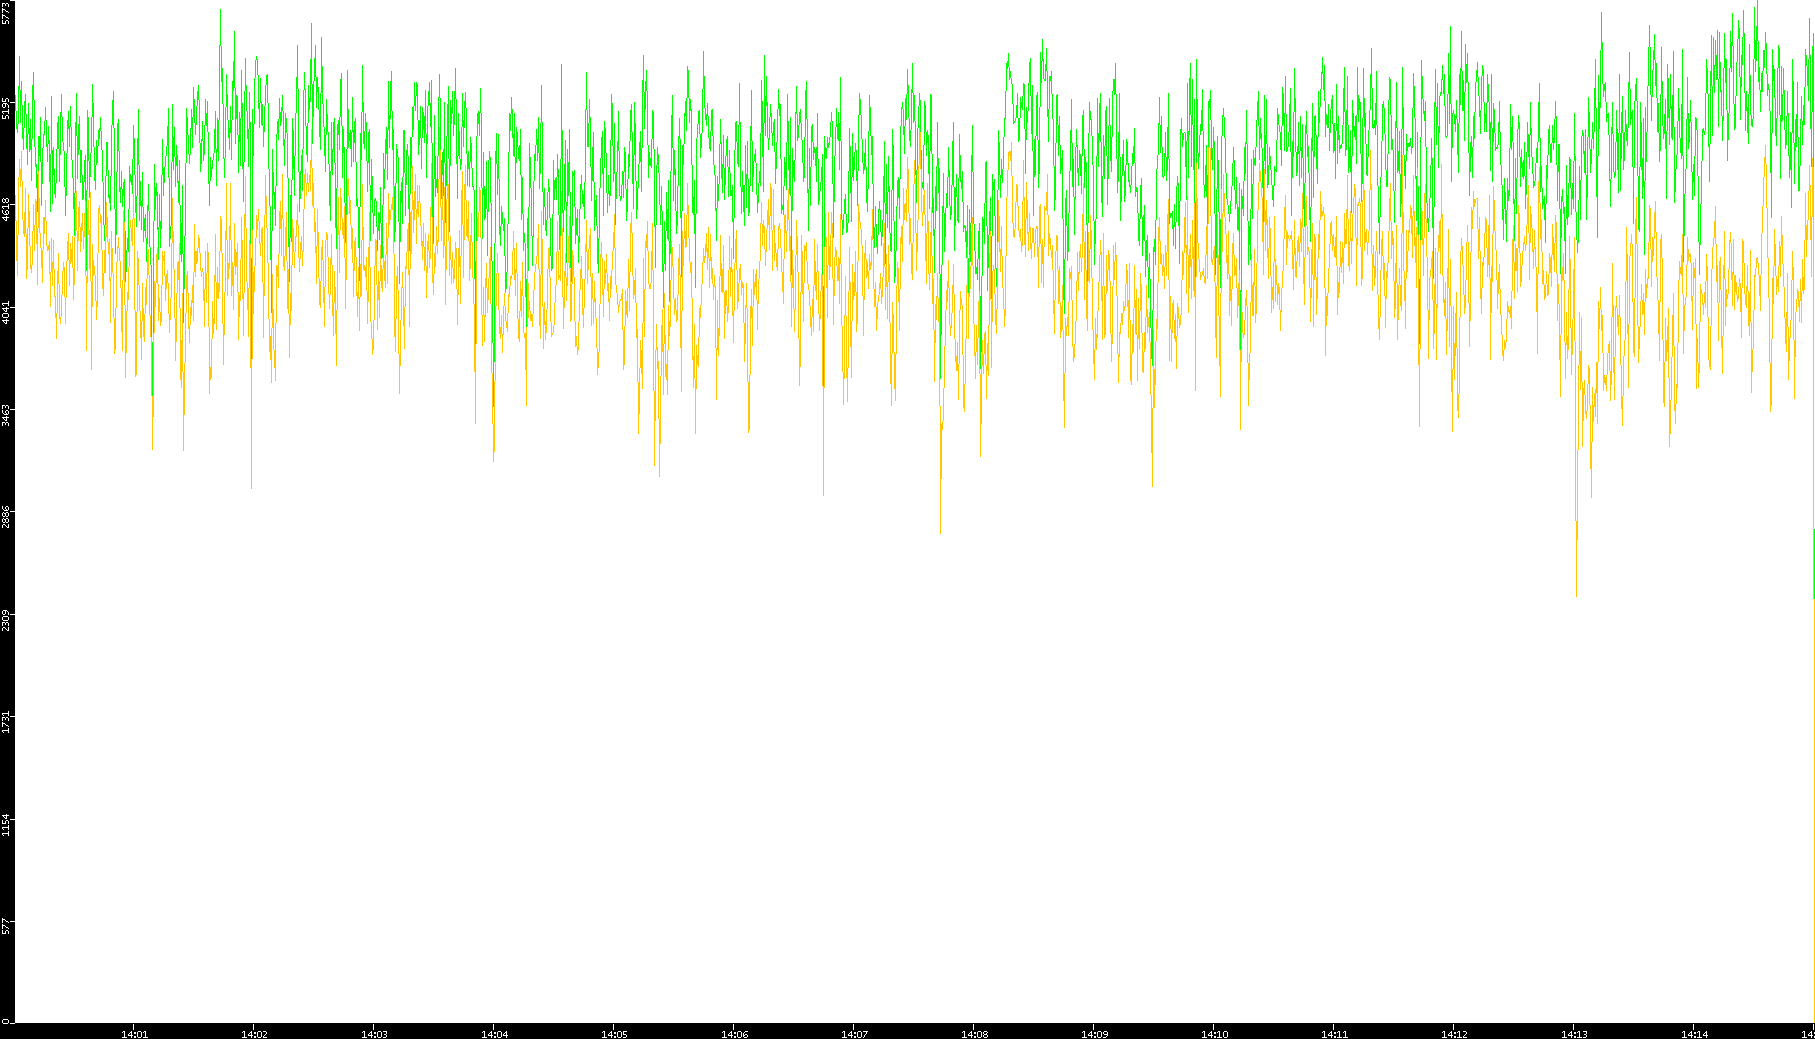
Task: Jump to the 14:07 time marker
Action: tap(854, 1034)
